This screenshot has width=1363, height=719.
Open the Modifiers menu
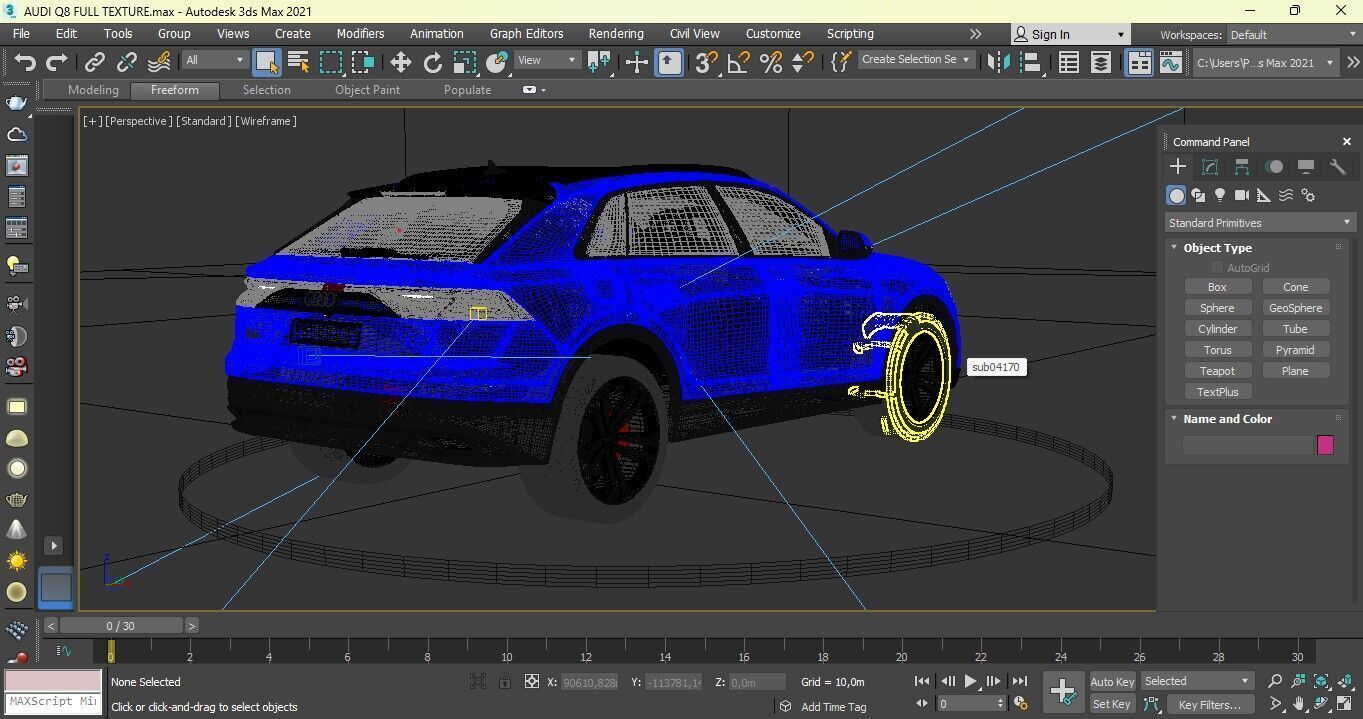pyautogui.click(x=360, y=34)
